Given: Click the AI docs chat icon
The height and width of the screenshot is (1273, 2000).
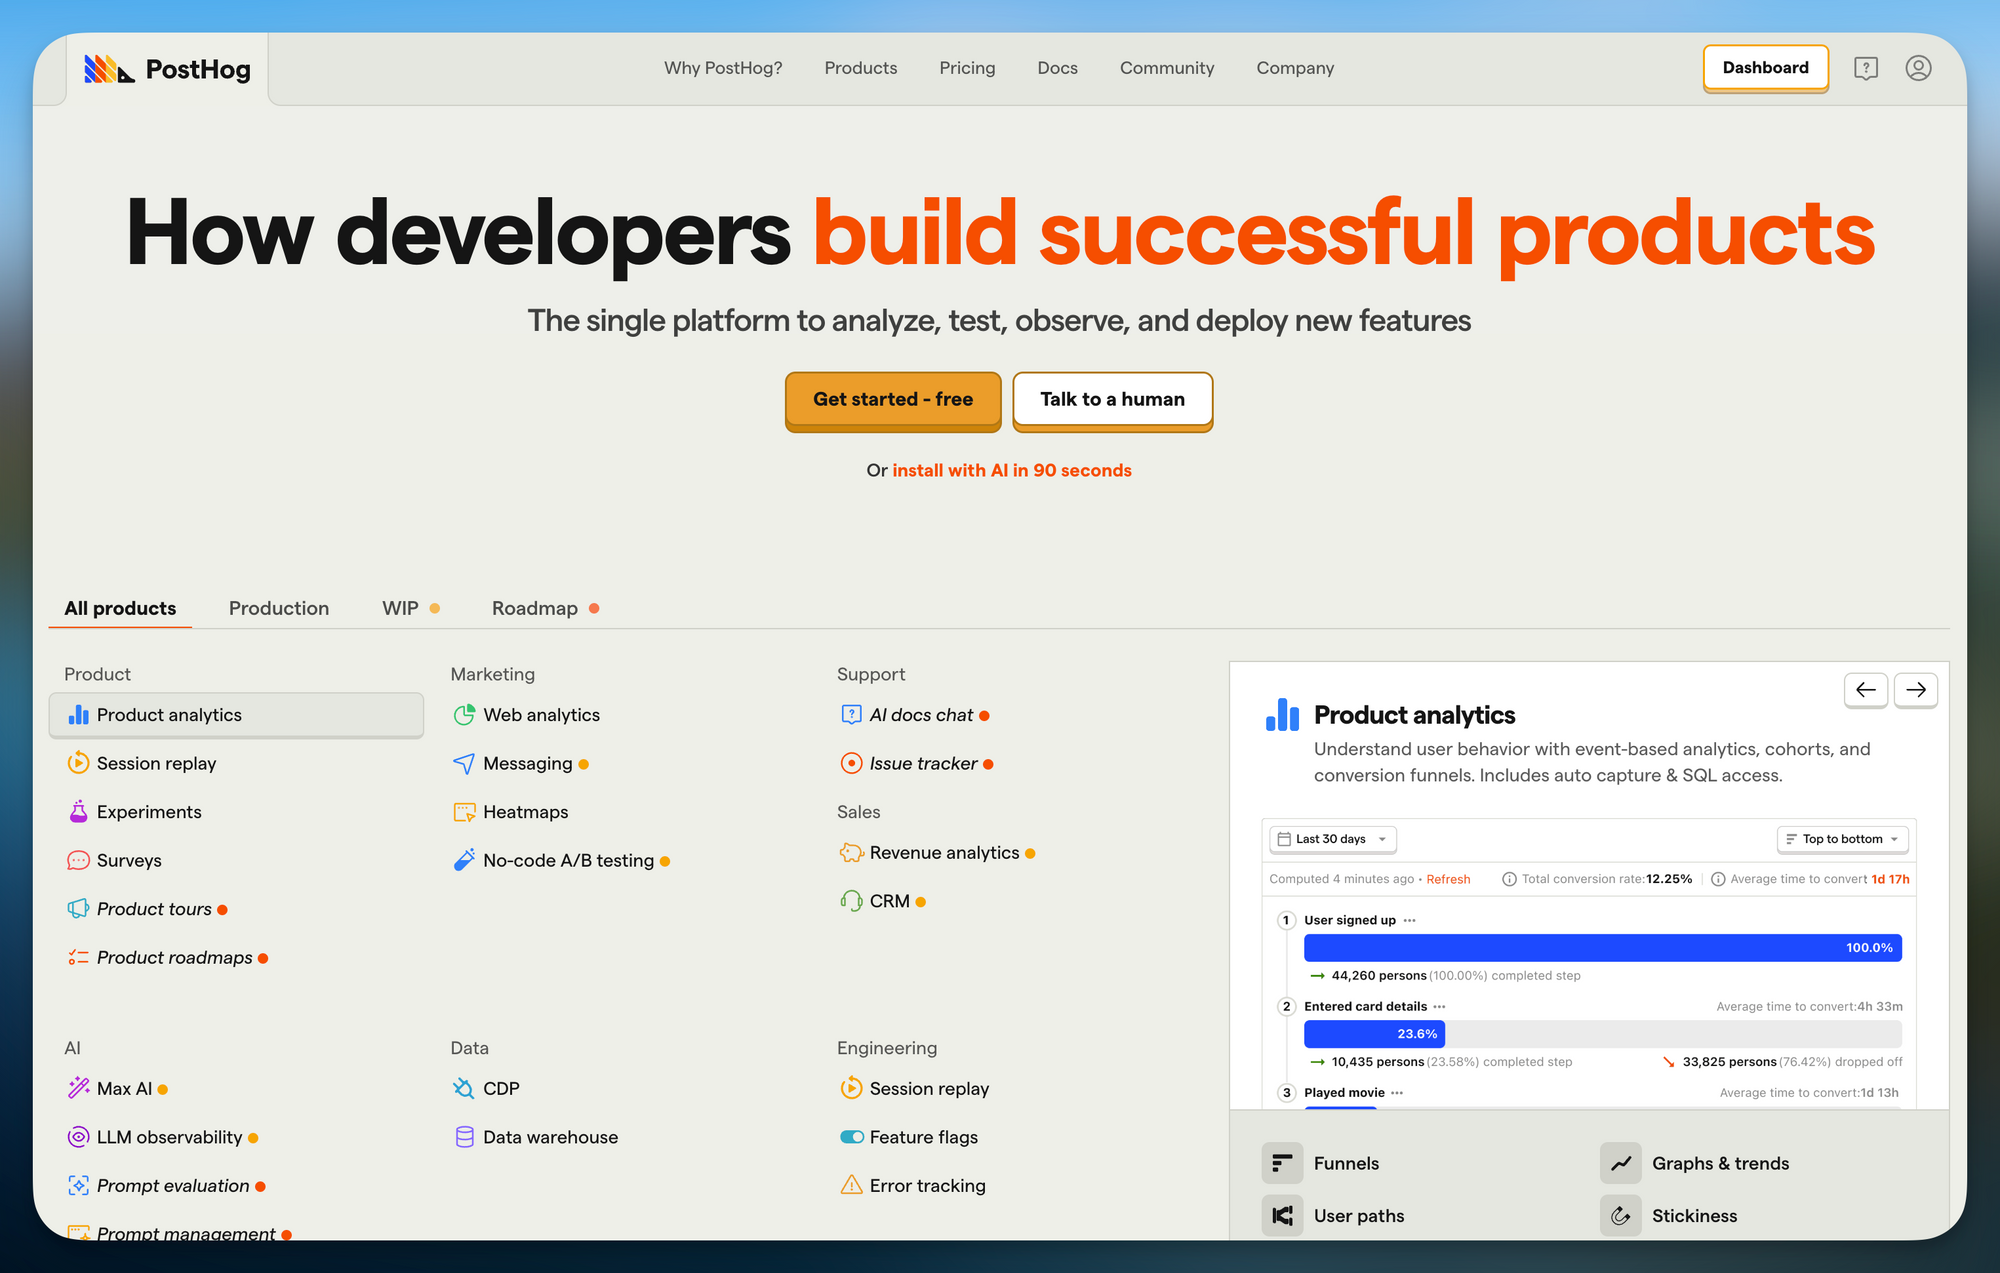Looking at the screenshot, I should (851, 715).
